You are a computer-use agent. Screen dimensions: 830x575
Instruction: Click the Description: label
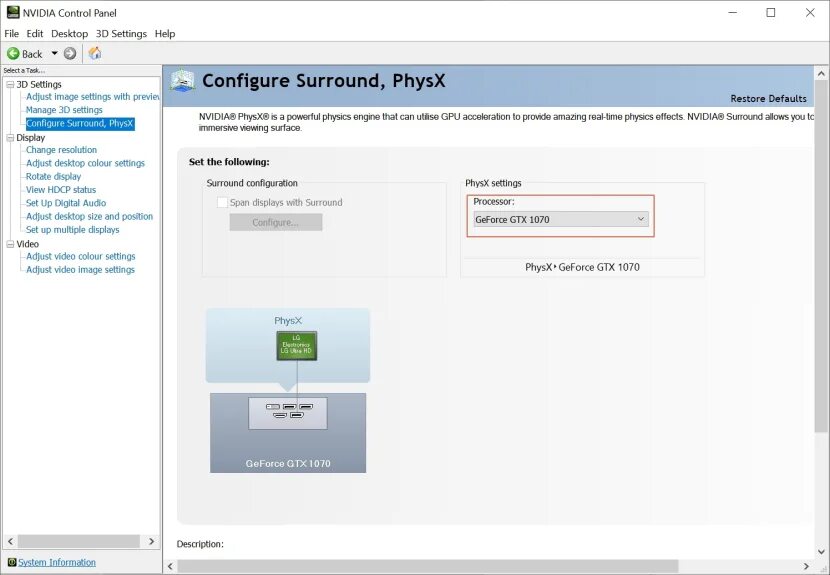pyautogui.click(x=200, y=544)
